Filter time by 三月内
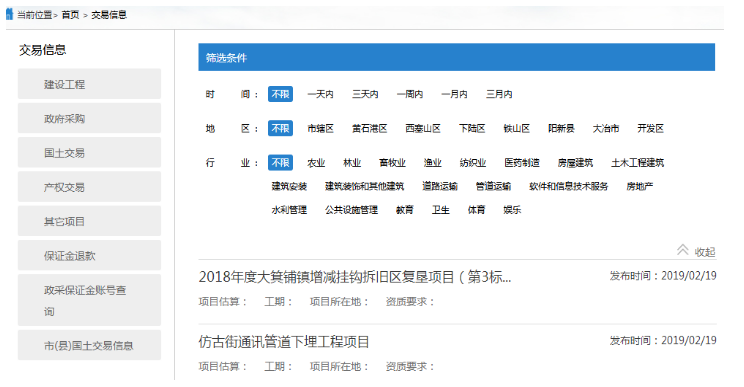 499,94
